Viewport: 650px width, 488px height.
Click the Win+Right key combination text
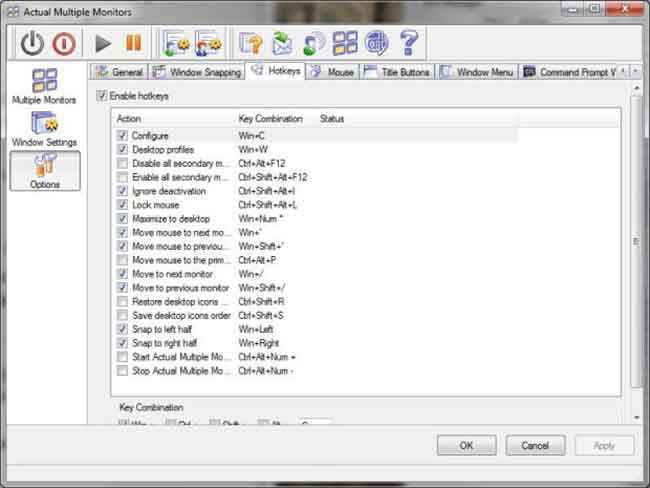(x=259, y=343)
